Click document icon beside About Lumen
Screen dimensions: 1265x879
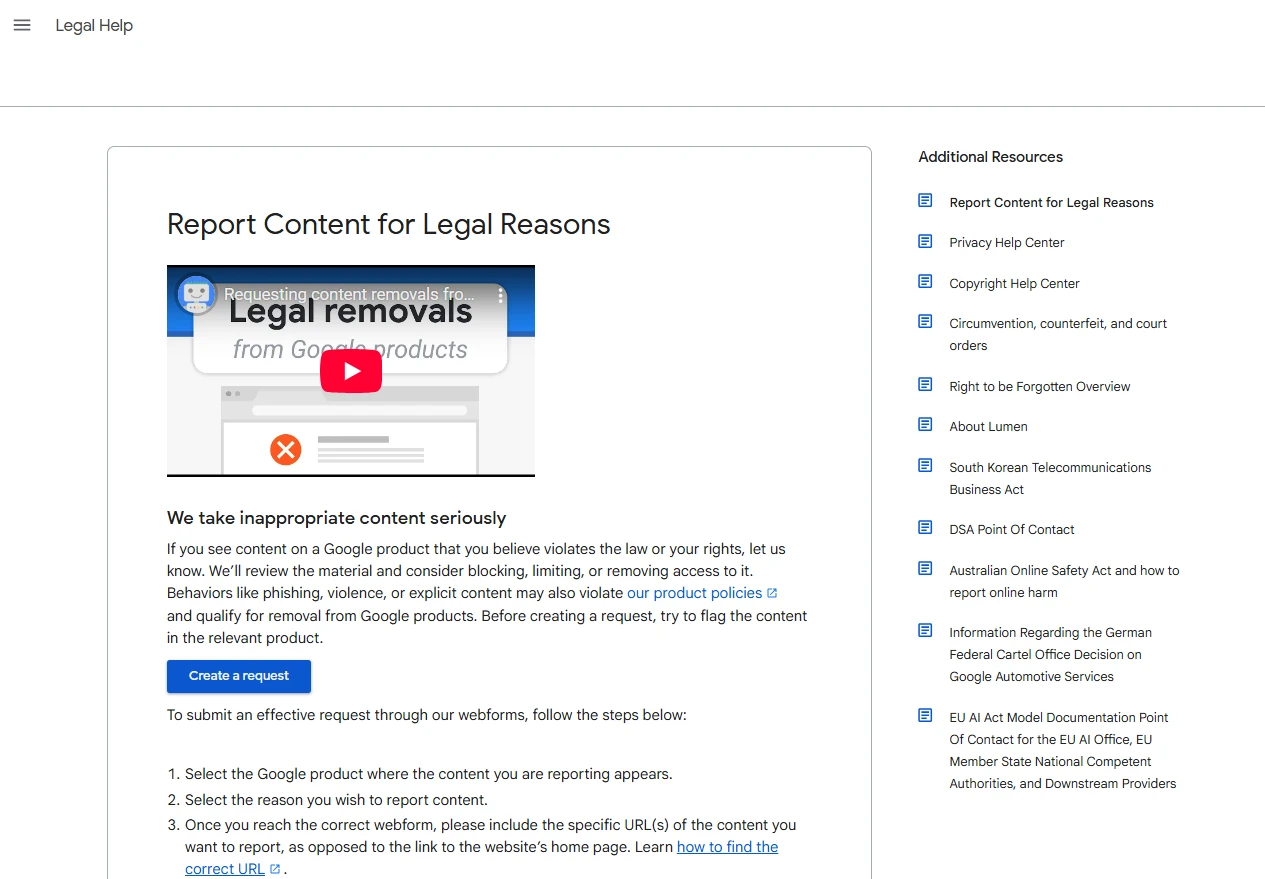[925, 425]
